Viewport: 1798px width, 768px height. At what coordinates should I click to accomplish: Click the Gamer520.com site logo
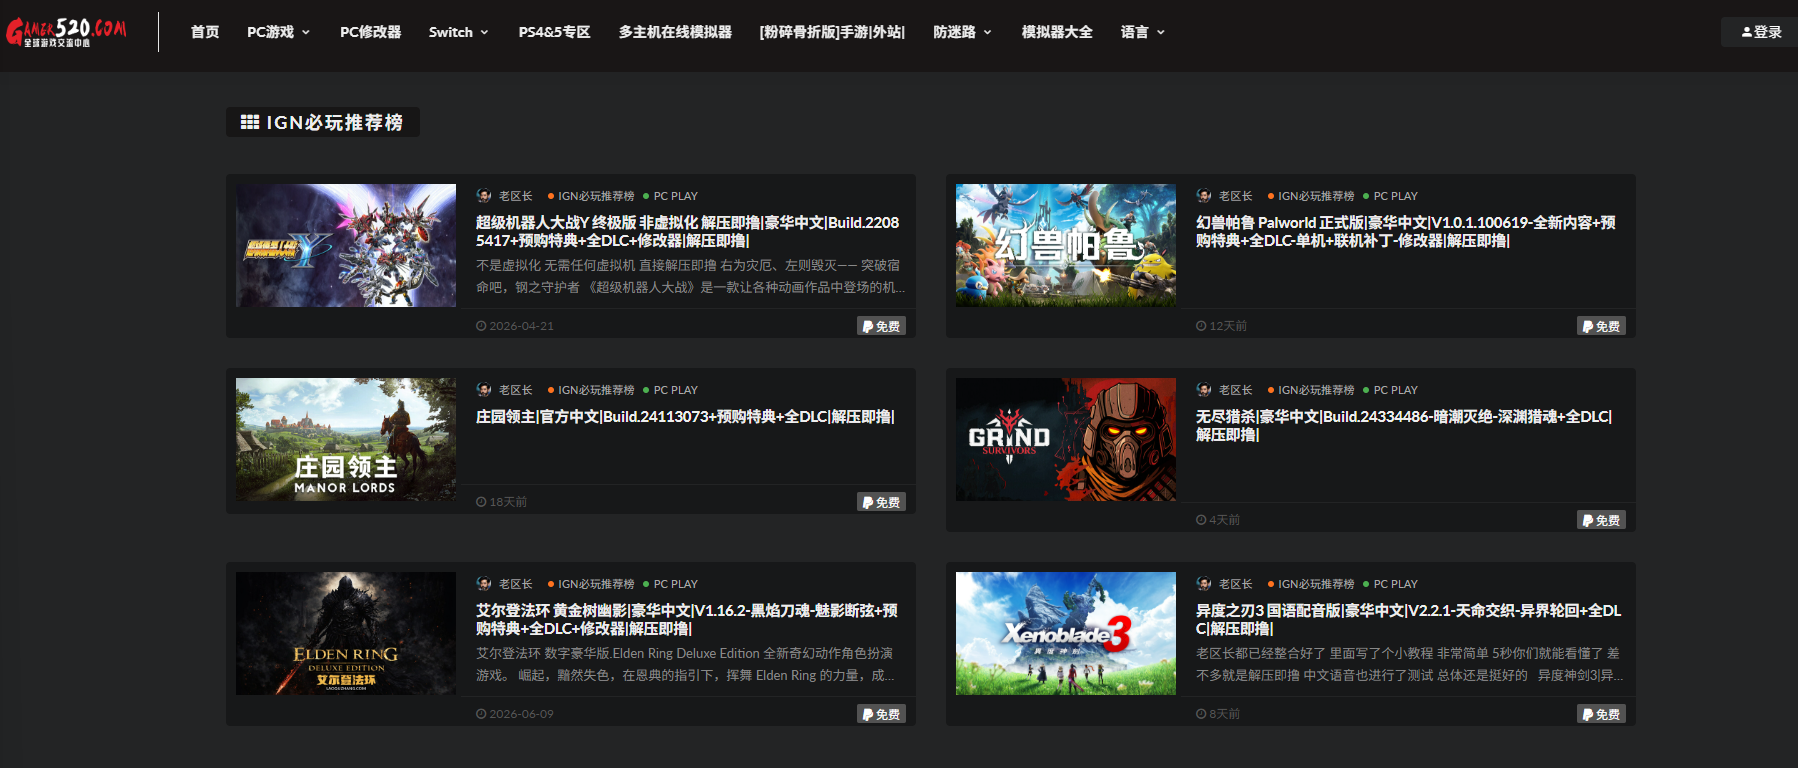pos(67,32)
